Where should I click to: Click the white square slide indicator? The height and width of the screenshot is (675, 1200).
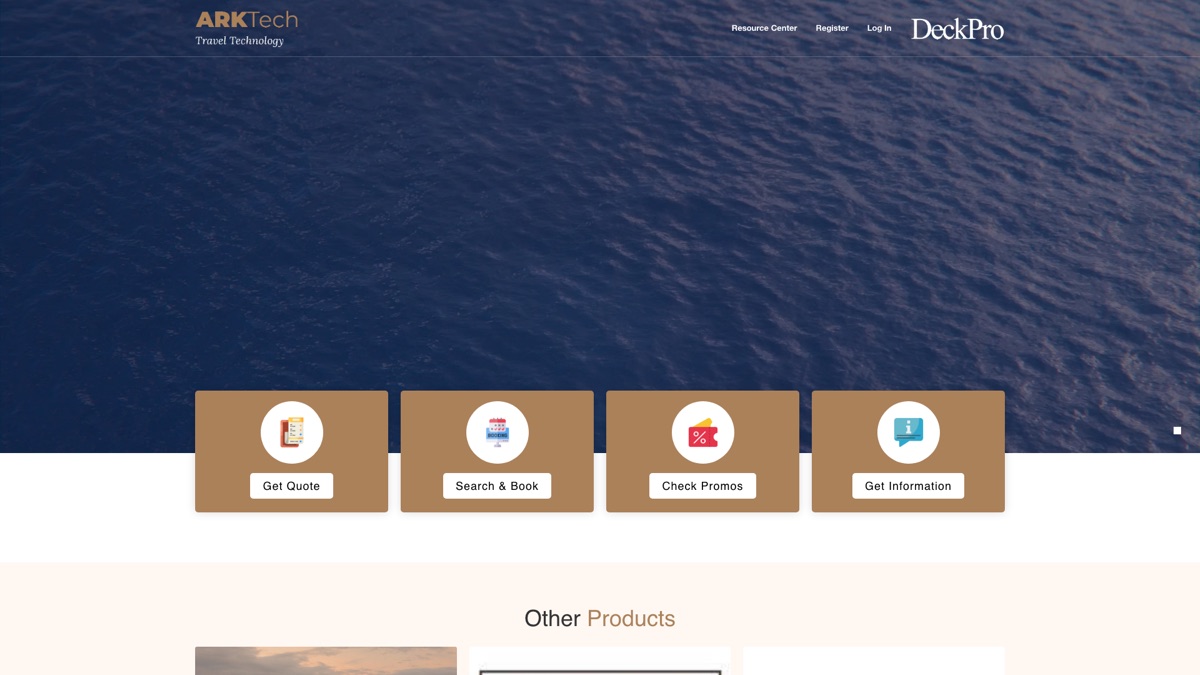click(1177, 431)
